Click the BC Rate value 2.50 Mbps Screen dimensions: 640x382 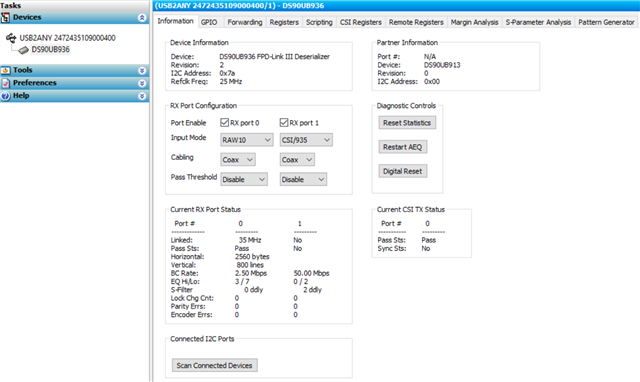tap(251, 273)
